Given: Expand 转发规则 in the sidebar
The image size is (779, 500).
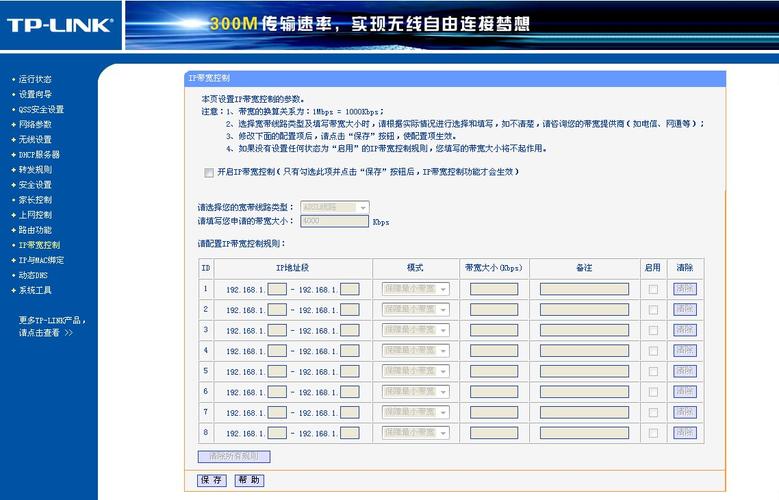Looking at the screenshot, I should [35, 169].
